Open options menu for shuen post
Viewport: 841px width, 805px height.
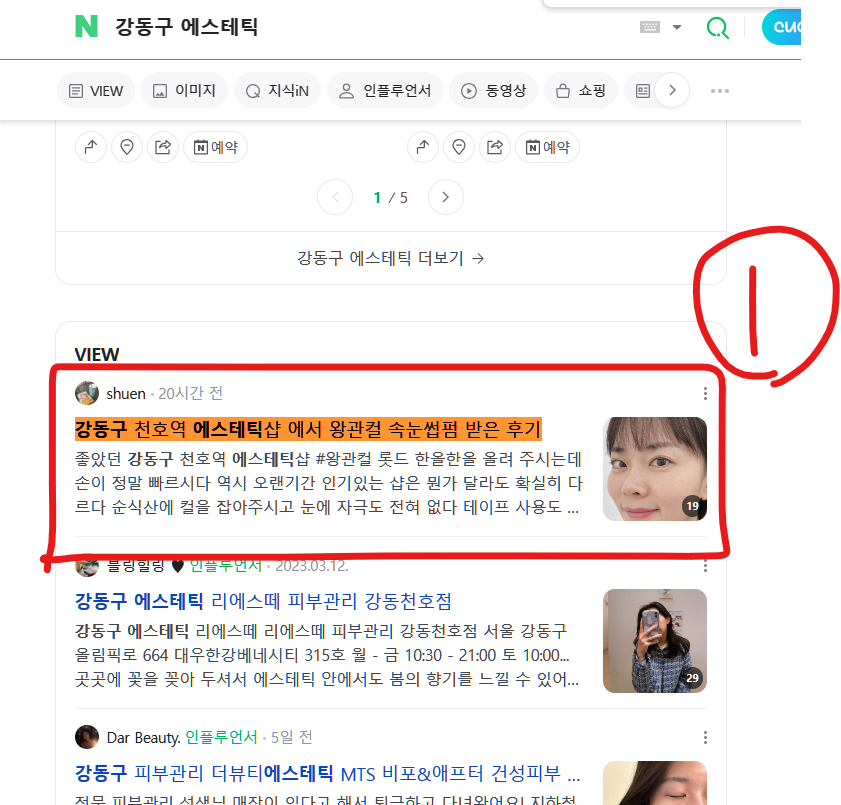click(x=705, y=394)
